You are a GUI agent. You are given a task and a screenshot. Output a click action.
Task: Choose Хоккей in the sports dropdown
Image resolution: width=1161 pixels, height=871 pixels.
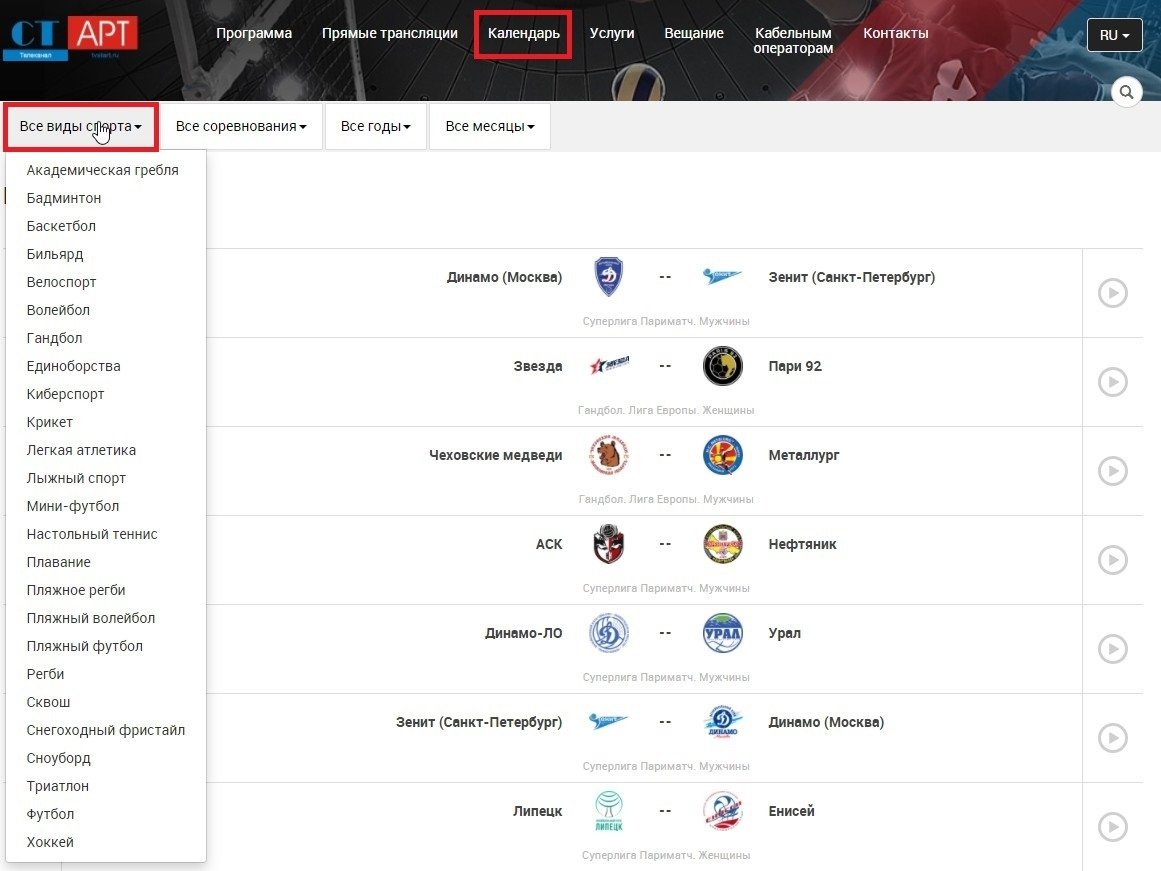pos(50,842)
